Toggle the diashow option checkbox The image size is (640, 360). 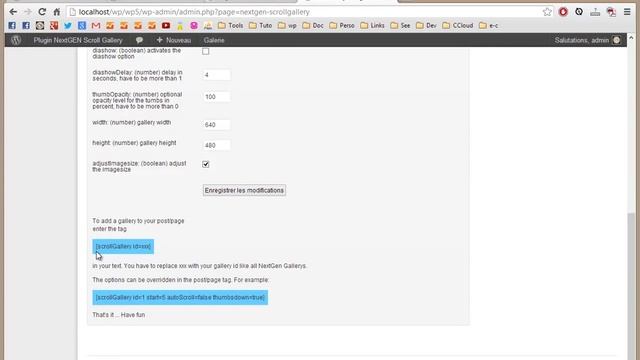[206, 51]
